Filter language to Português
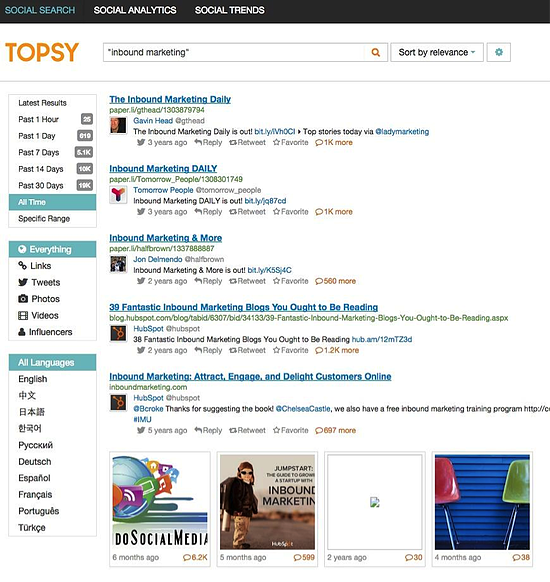 click(39, 511)
